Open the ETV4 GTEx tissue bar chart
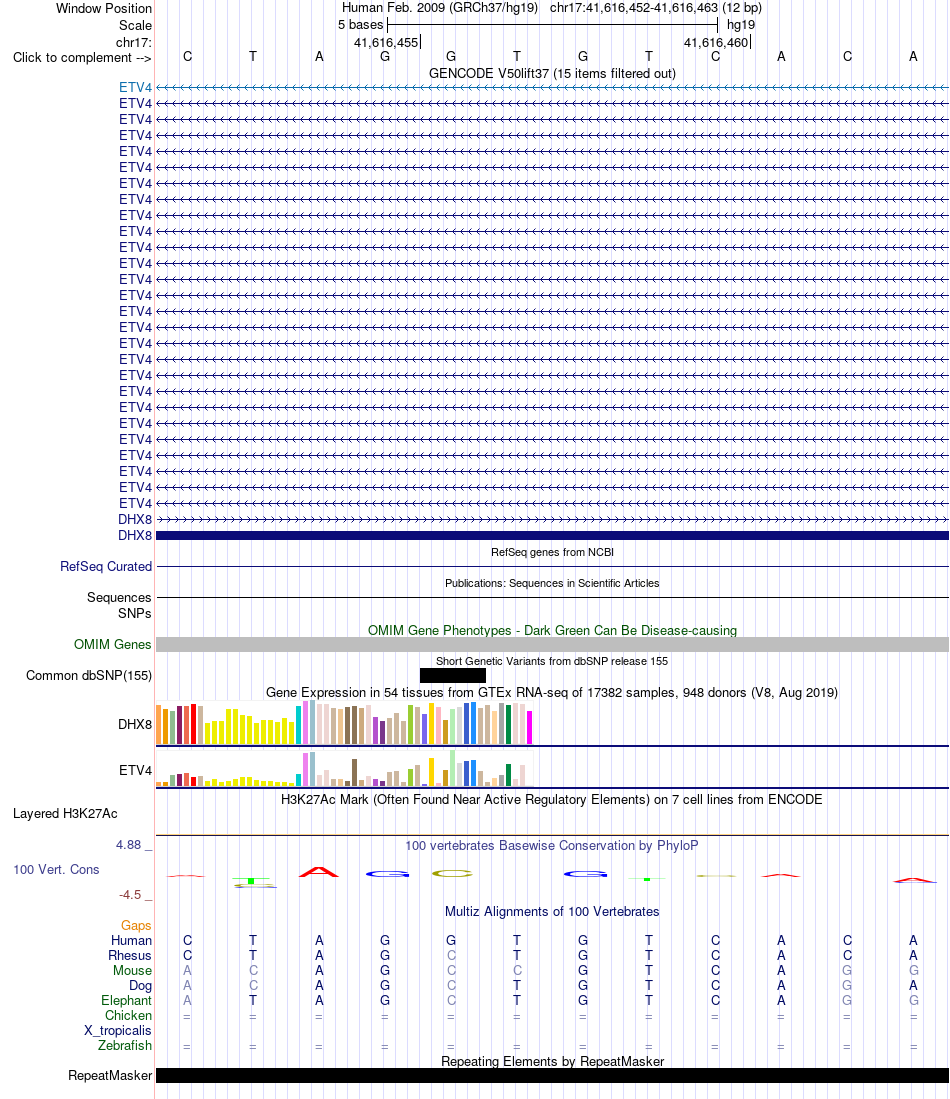The image size is (950, 1099). (344, 768)
